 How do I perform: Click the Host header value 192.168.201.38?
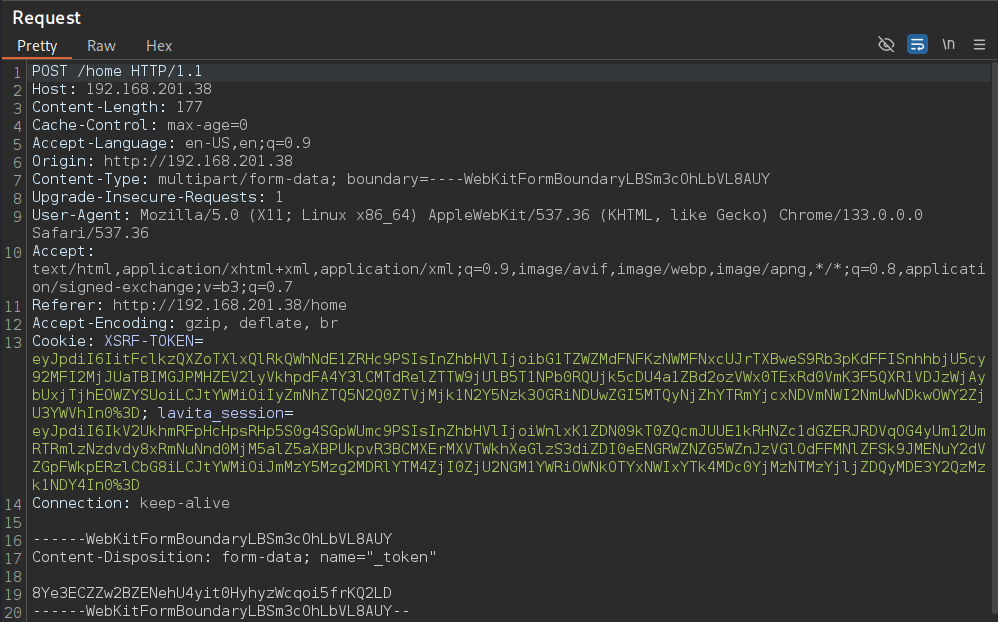149,89
